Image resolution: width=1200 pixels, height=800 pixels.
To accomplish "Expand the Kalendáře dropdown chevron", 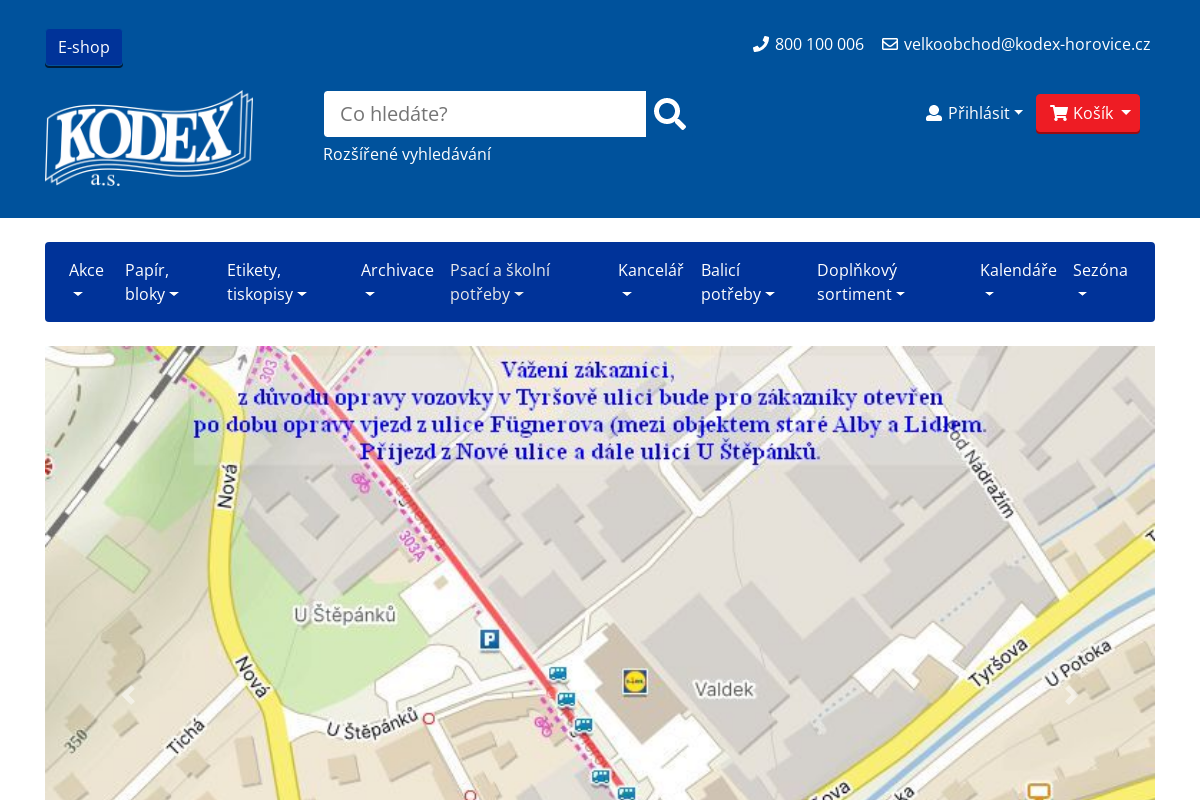I will click(x=988, y=294).
